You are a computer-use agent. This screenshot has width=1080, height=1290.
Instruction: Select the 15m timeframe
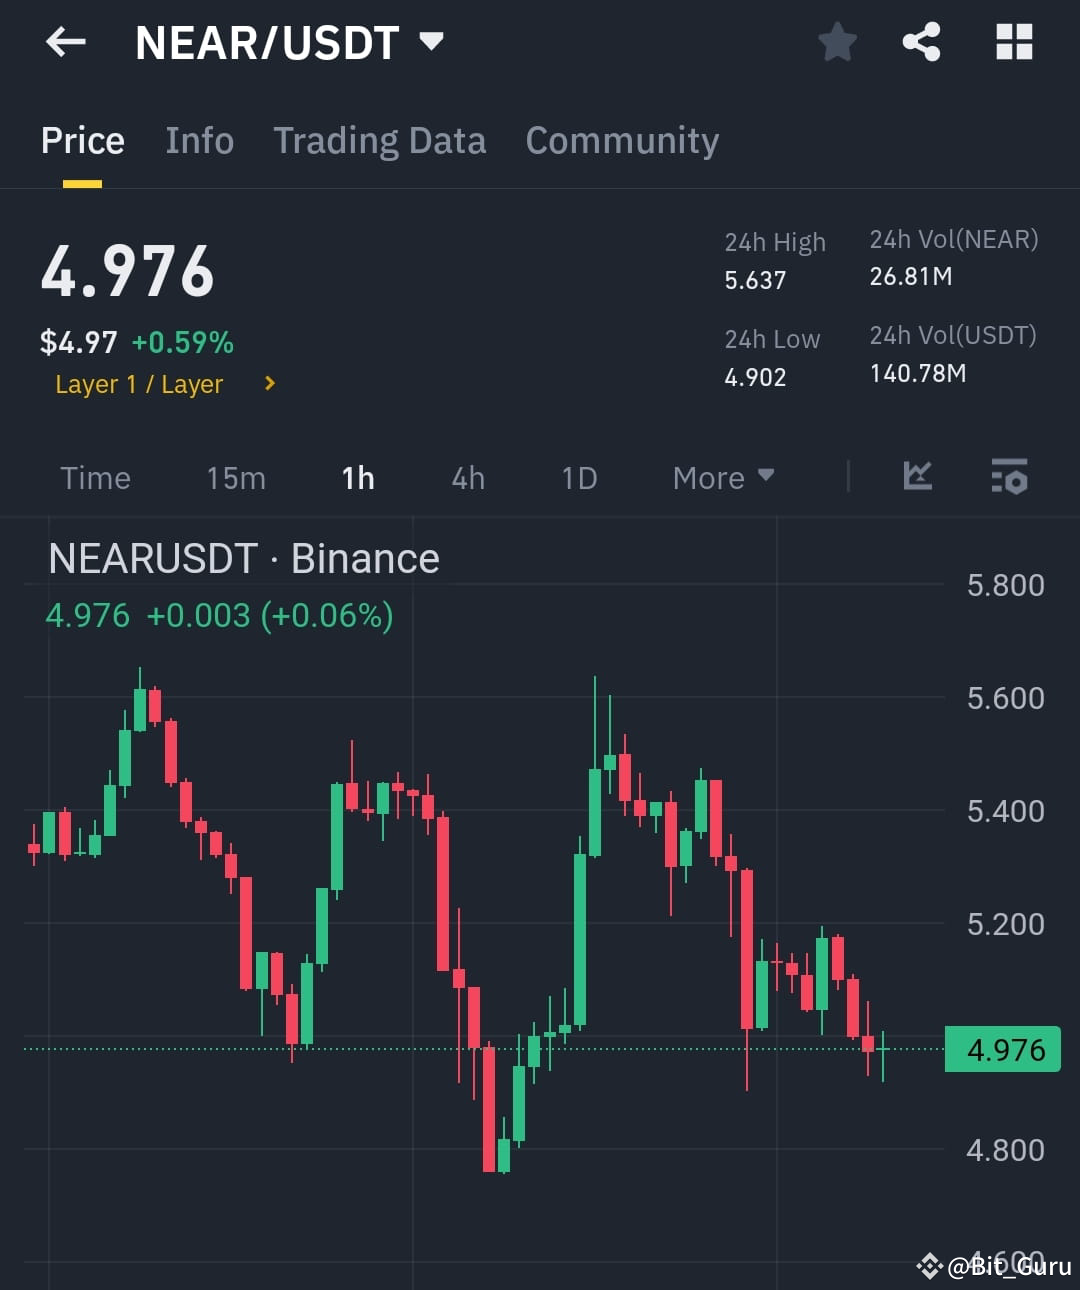[x=235, y=478]
